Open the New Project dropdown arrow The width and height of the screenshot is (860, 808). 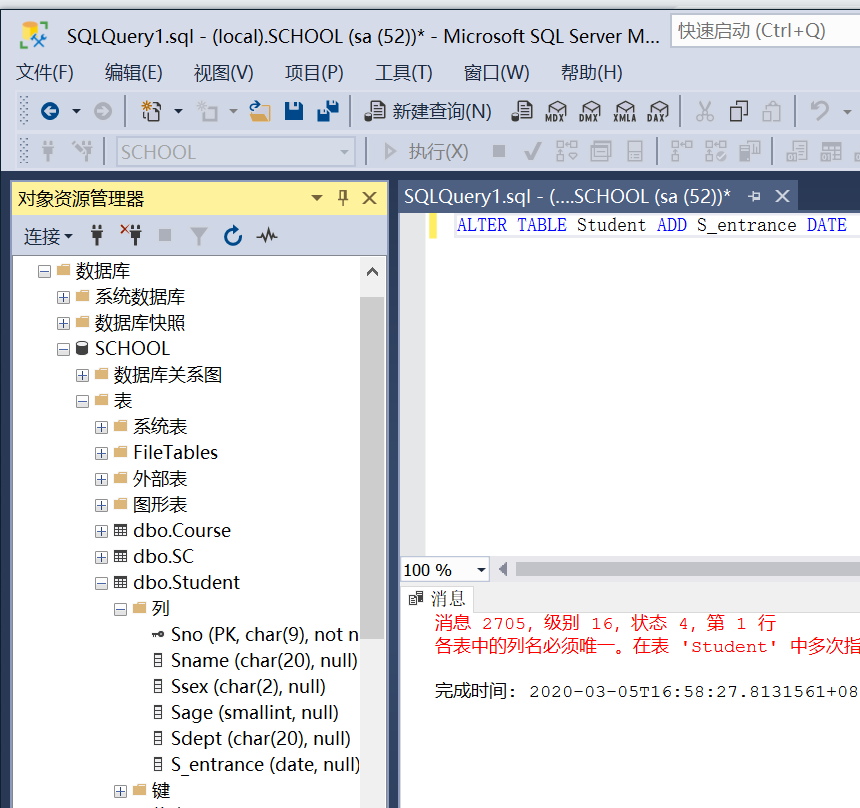(178, 111)
